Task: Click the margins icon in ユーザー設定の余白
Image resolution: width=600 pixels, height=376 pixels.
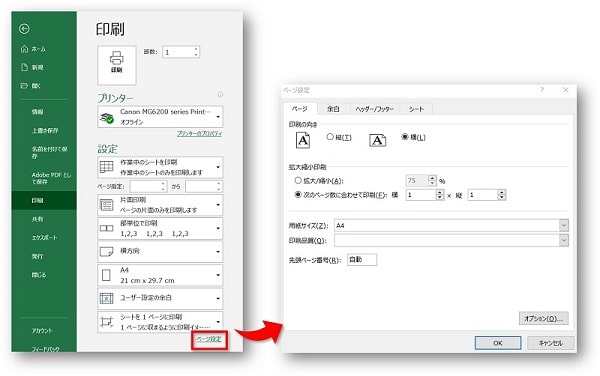Action: pyautogui.click(x=106, y=298)
